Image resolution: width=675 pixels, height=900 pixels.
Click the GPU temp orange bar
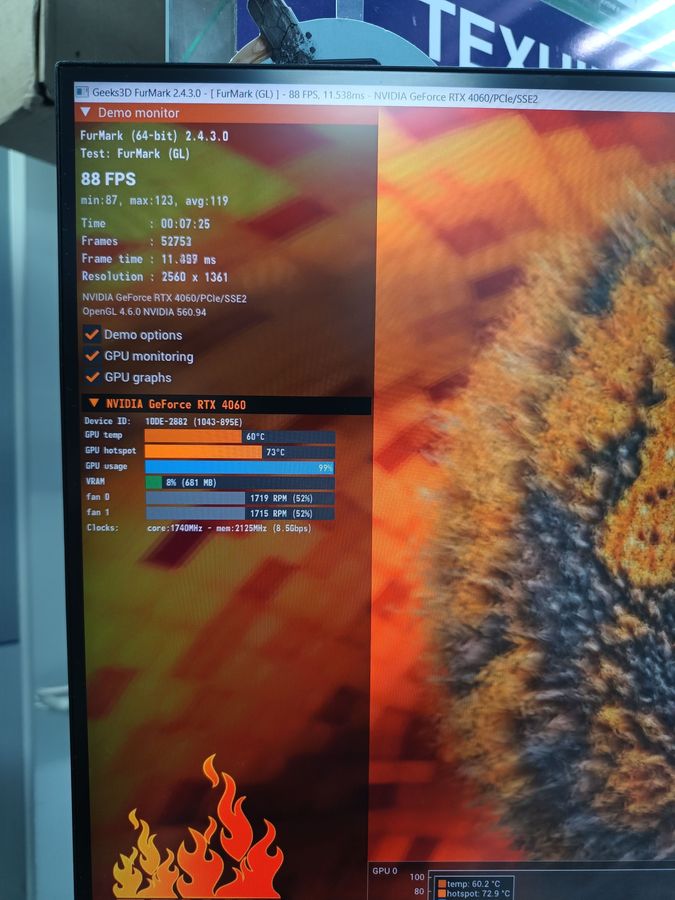193,436
